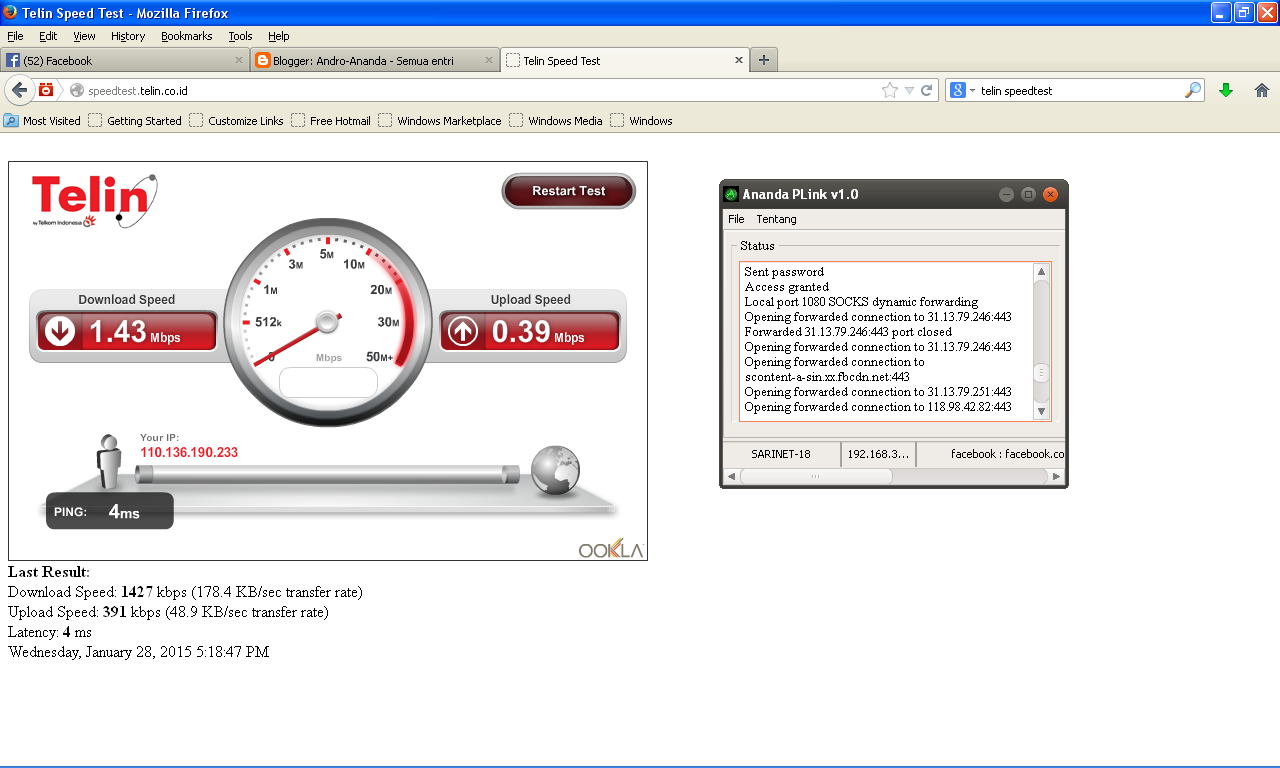
Task: Click the Wednesday, January 28, 2015 timestamp
Action: click(138, 652)
